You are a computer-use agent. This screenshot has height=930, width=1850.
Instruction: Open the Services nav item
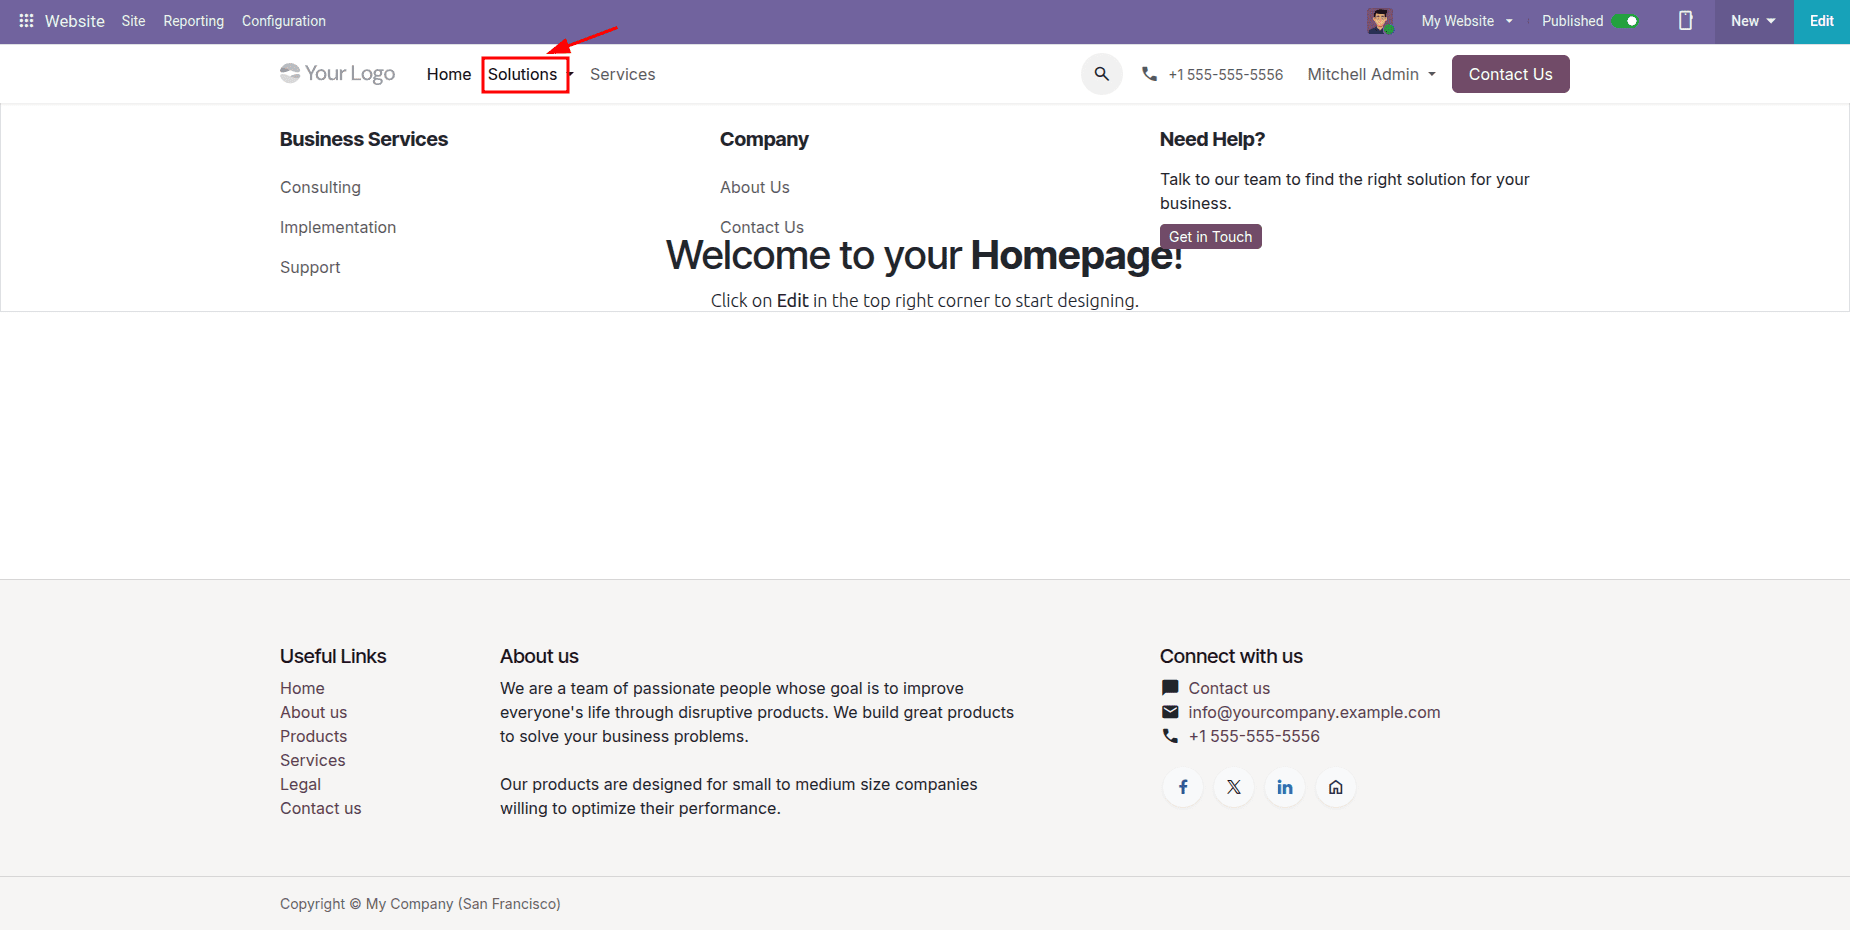(x=623, y=74)
